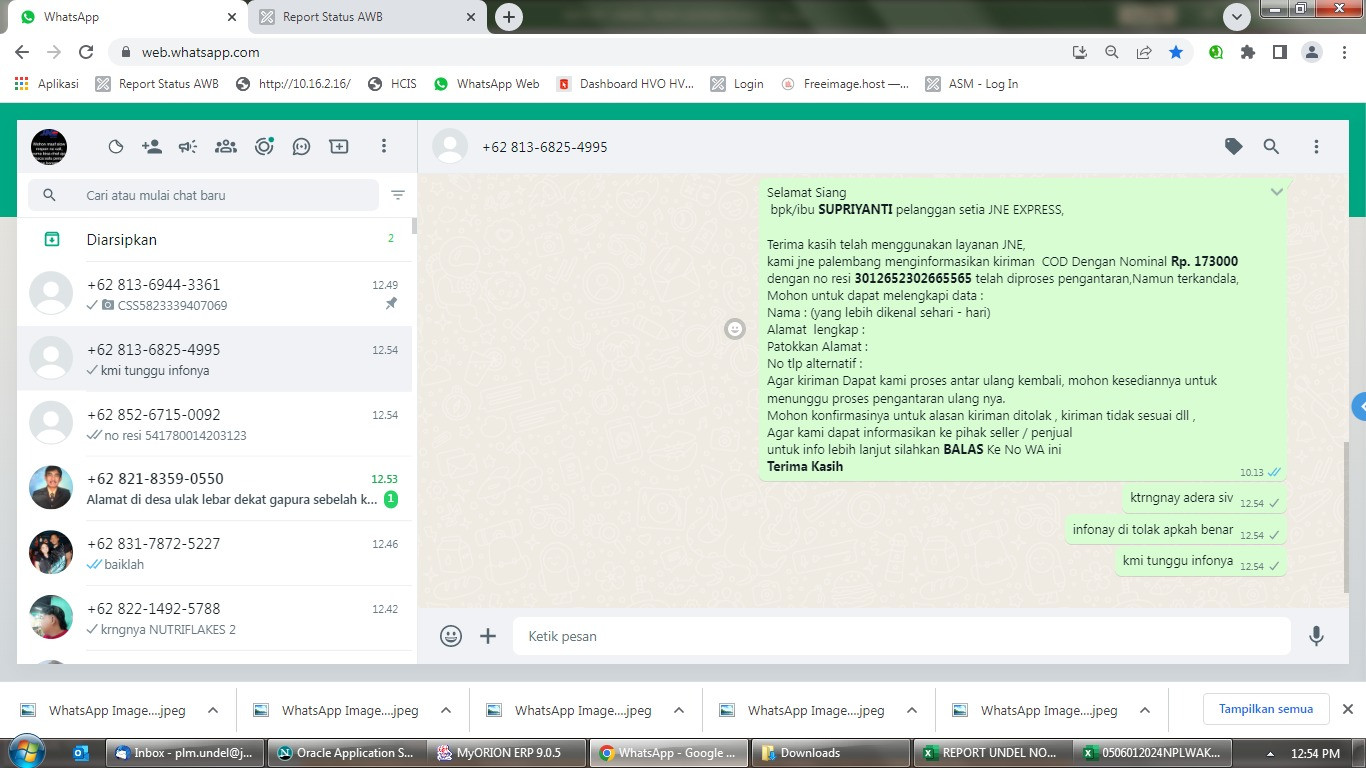1366x768 pixels.
Task: Open chat with +62 852-6715-0092
Action: [x=214, y=424]
